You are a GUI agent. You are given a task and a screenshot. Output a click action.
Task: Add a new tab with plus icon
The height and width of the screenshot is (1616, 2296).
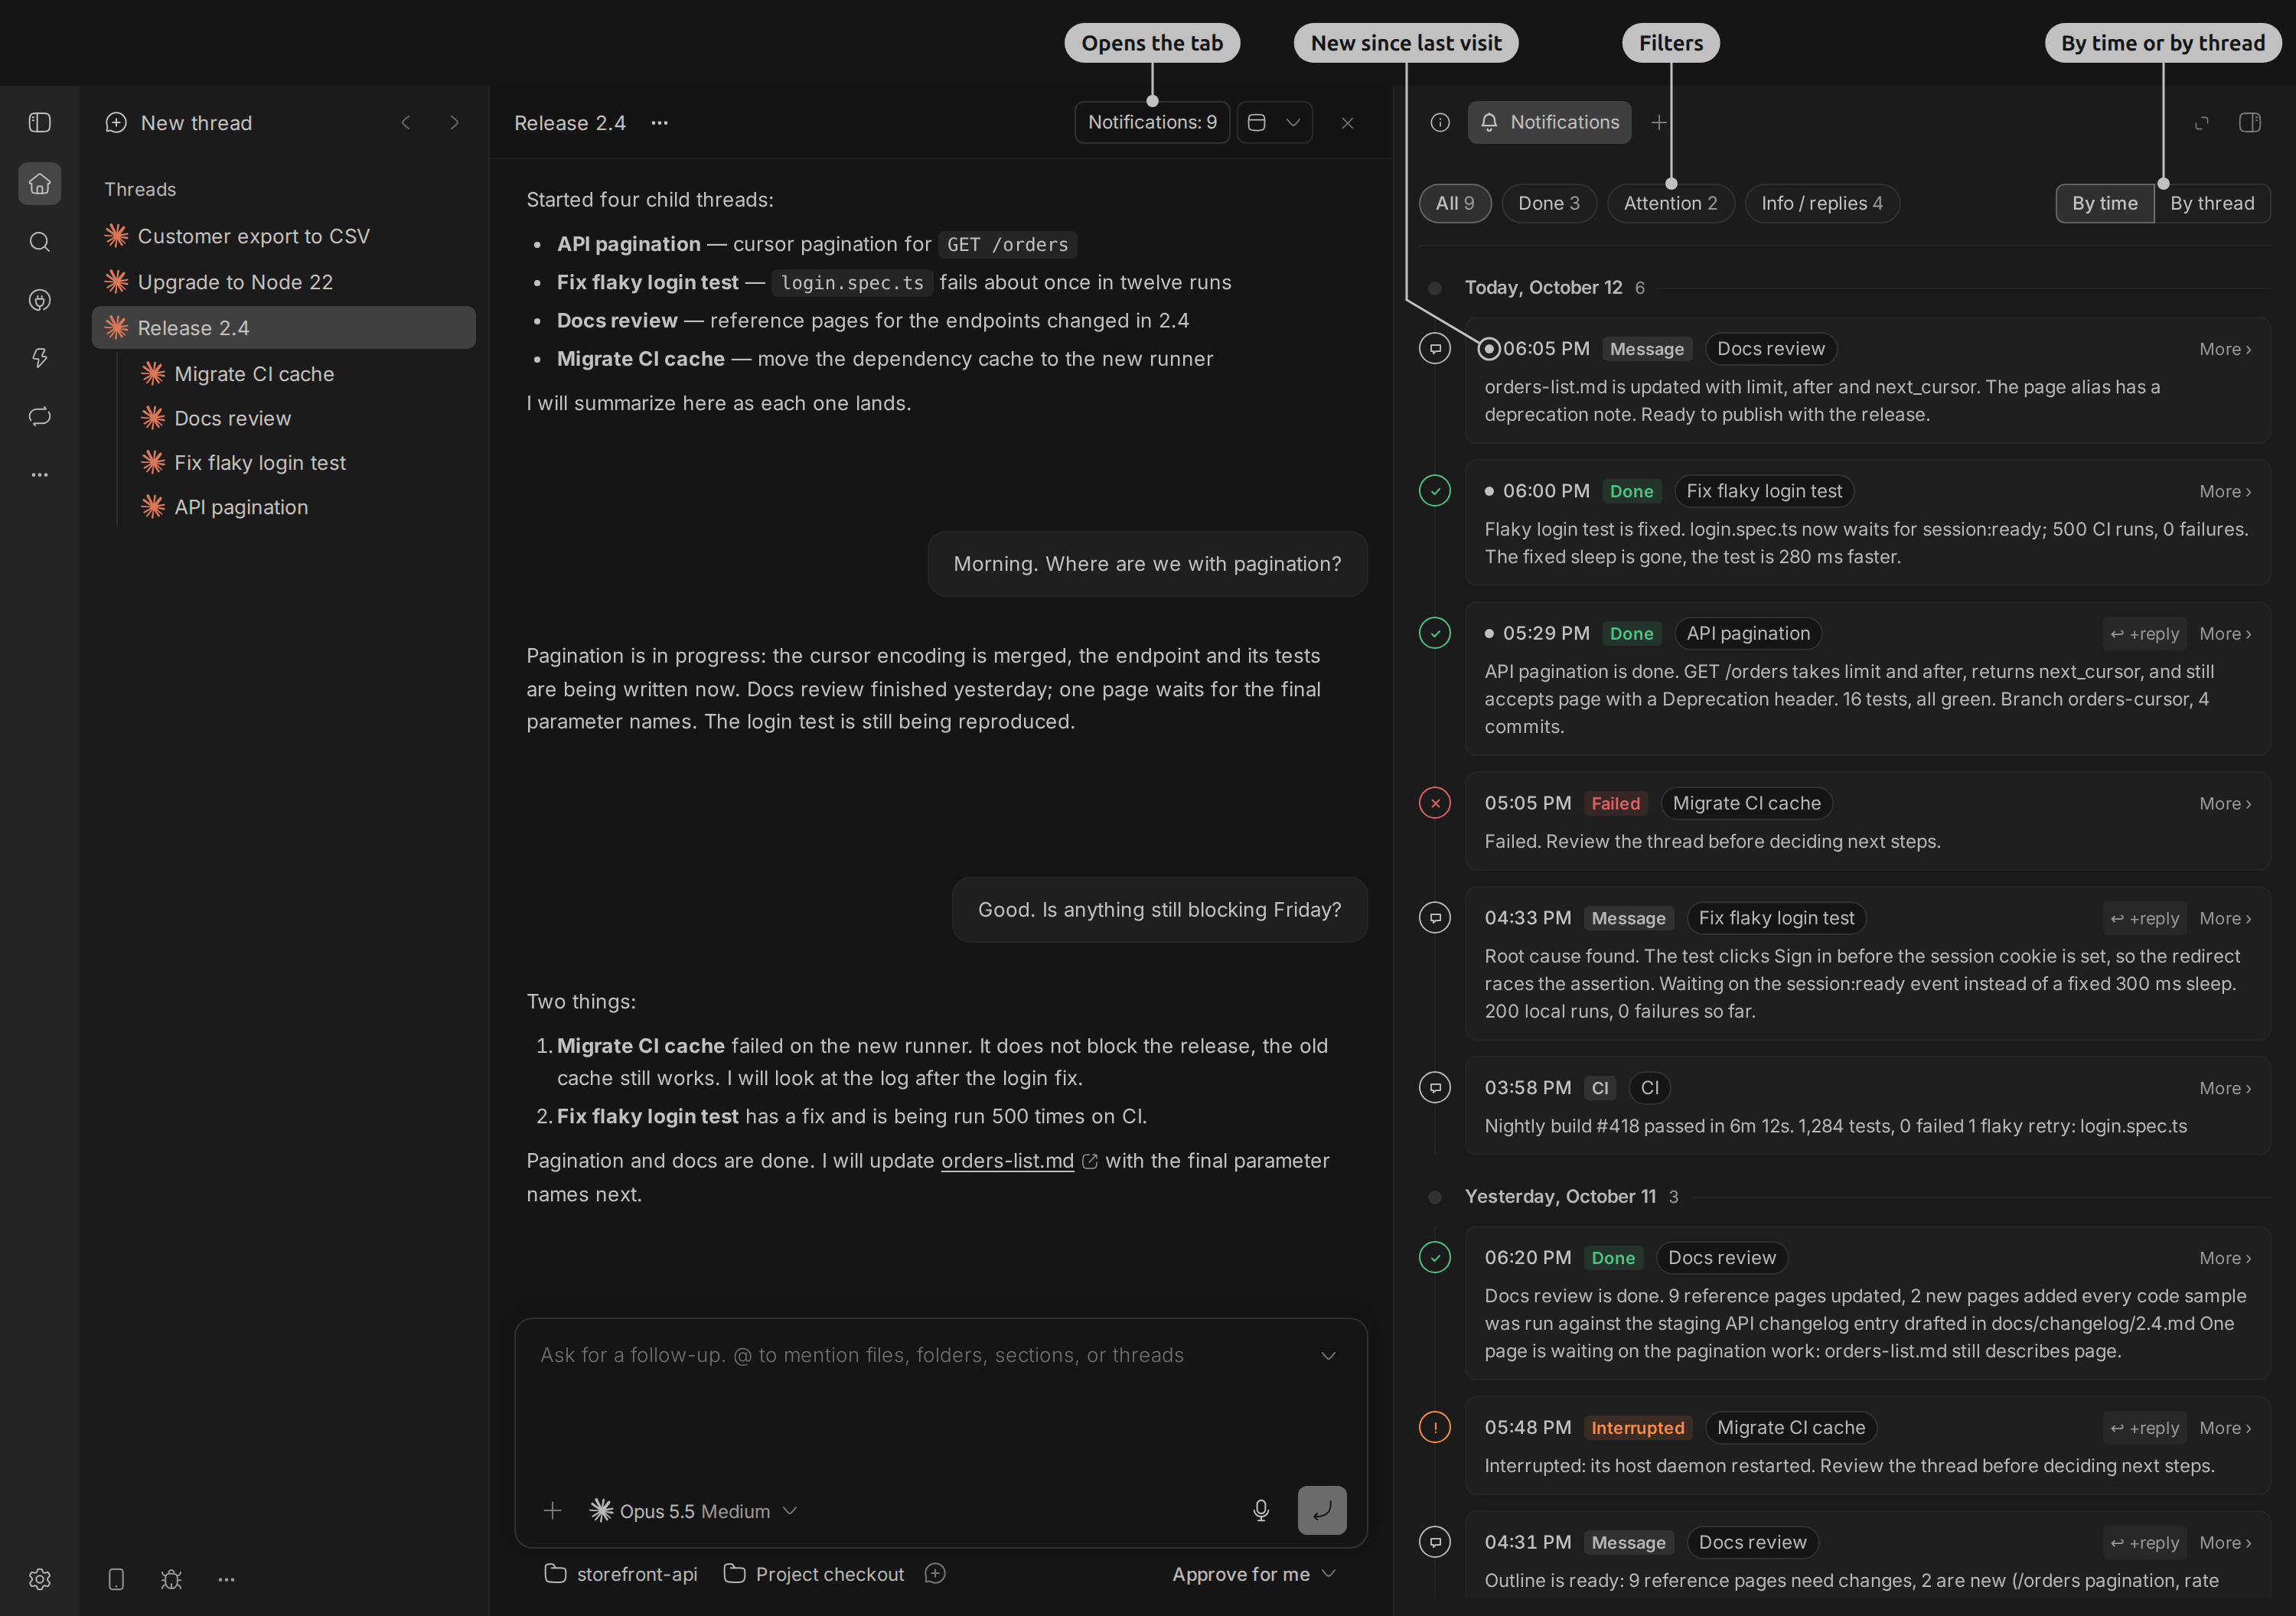[1659, 122]
